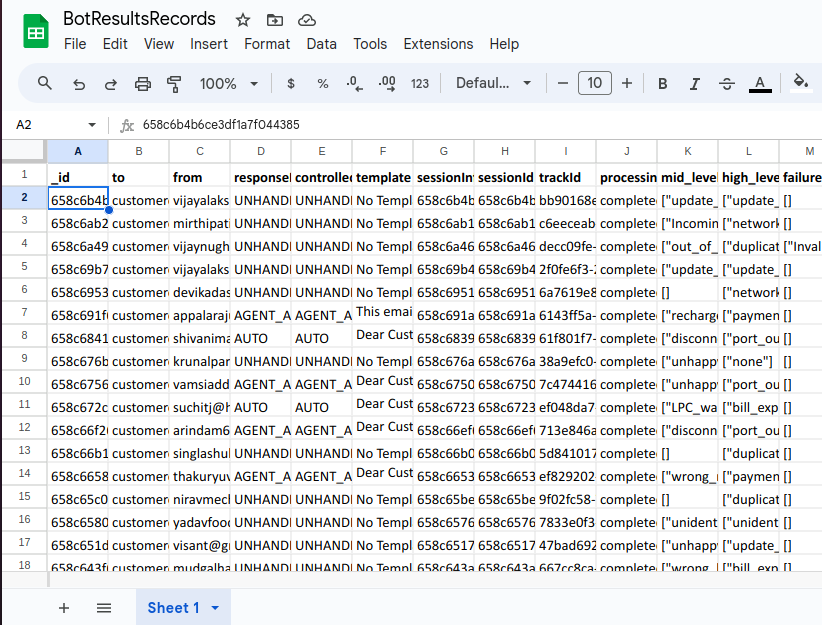Image resolution: width=822 pixels, height=625 pixels.
Task: Print the spreadsheet using printer icon
Action: click(143, 84)
